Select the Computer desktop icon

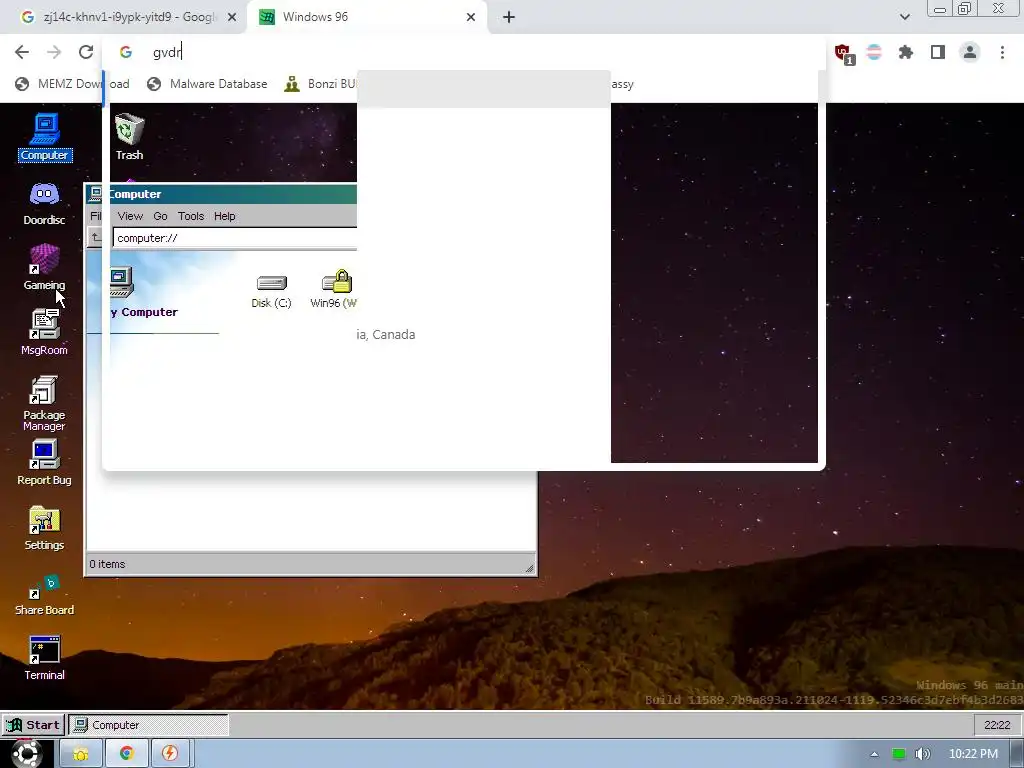click(x=44, y=137)
